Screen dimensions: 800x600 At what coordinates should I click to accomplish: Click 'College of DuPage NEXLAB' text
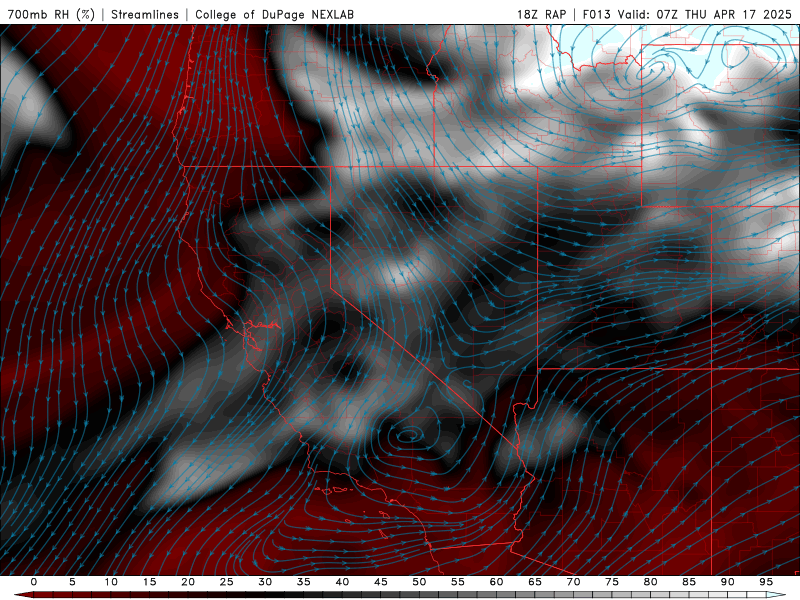pos(274,14)
